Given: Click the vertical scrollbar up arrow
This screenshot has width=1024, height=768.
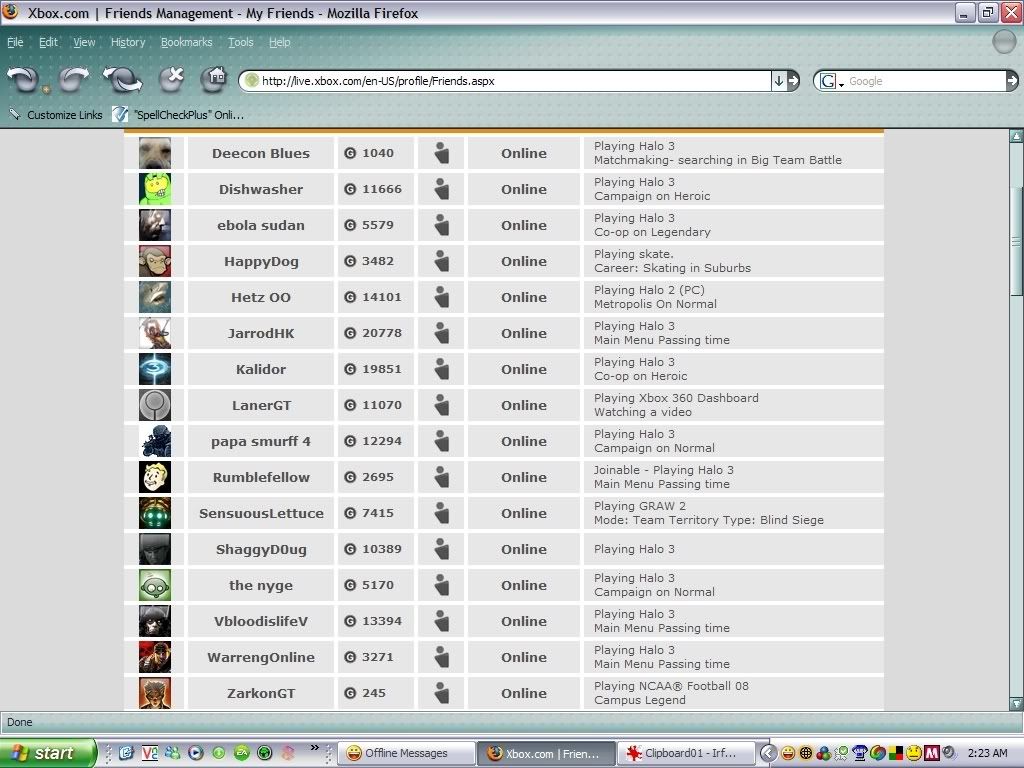Looking at the screenshot, I should [1016, 136].
